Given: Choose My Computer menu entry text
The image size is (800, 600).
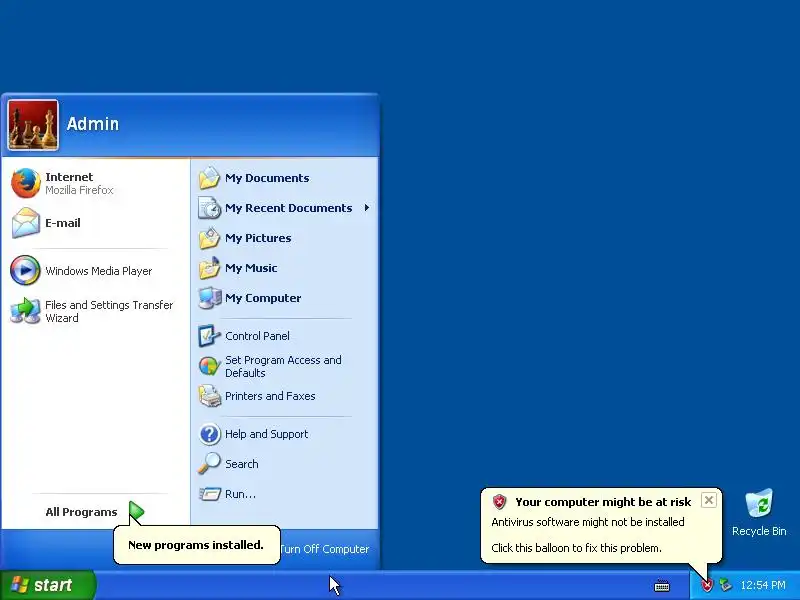Looking at the screenshot, I should (x=263, y=298).
